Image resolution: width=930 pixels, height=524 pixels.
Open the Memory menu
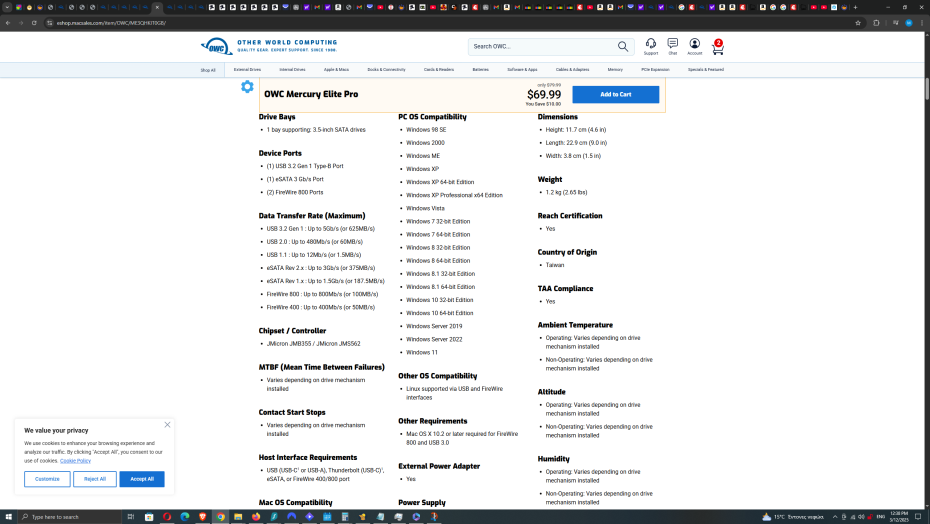point(615,69)
